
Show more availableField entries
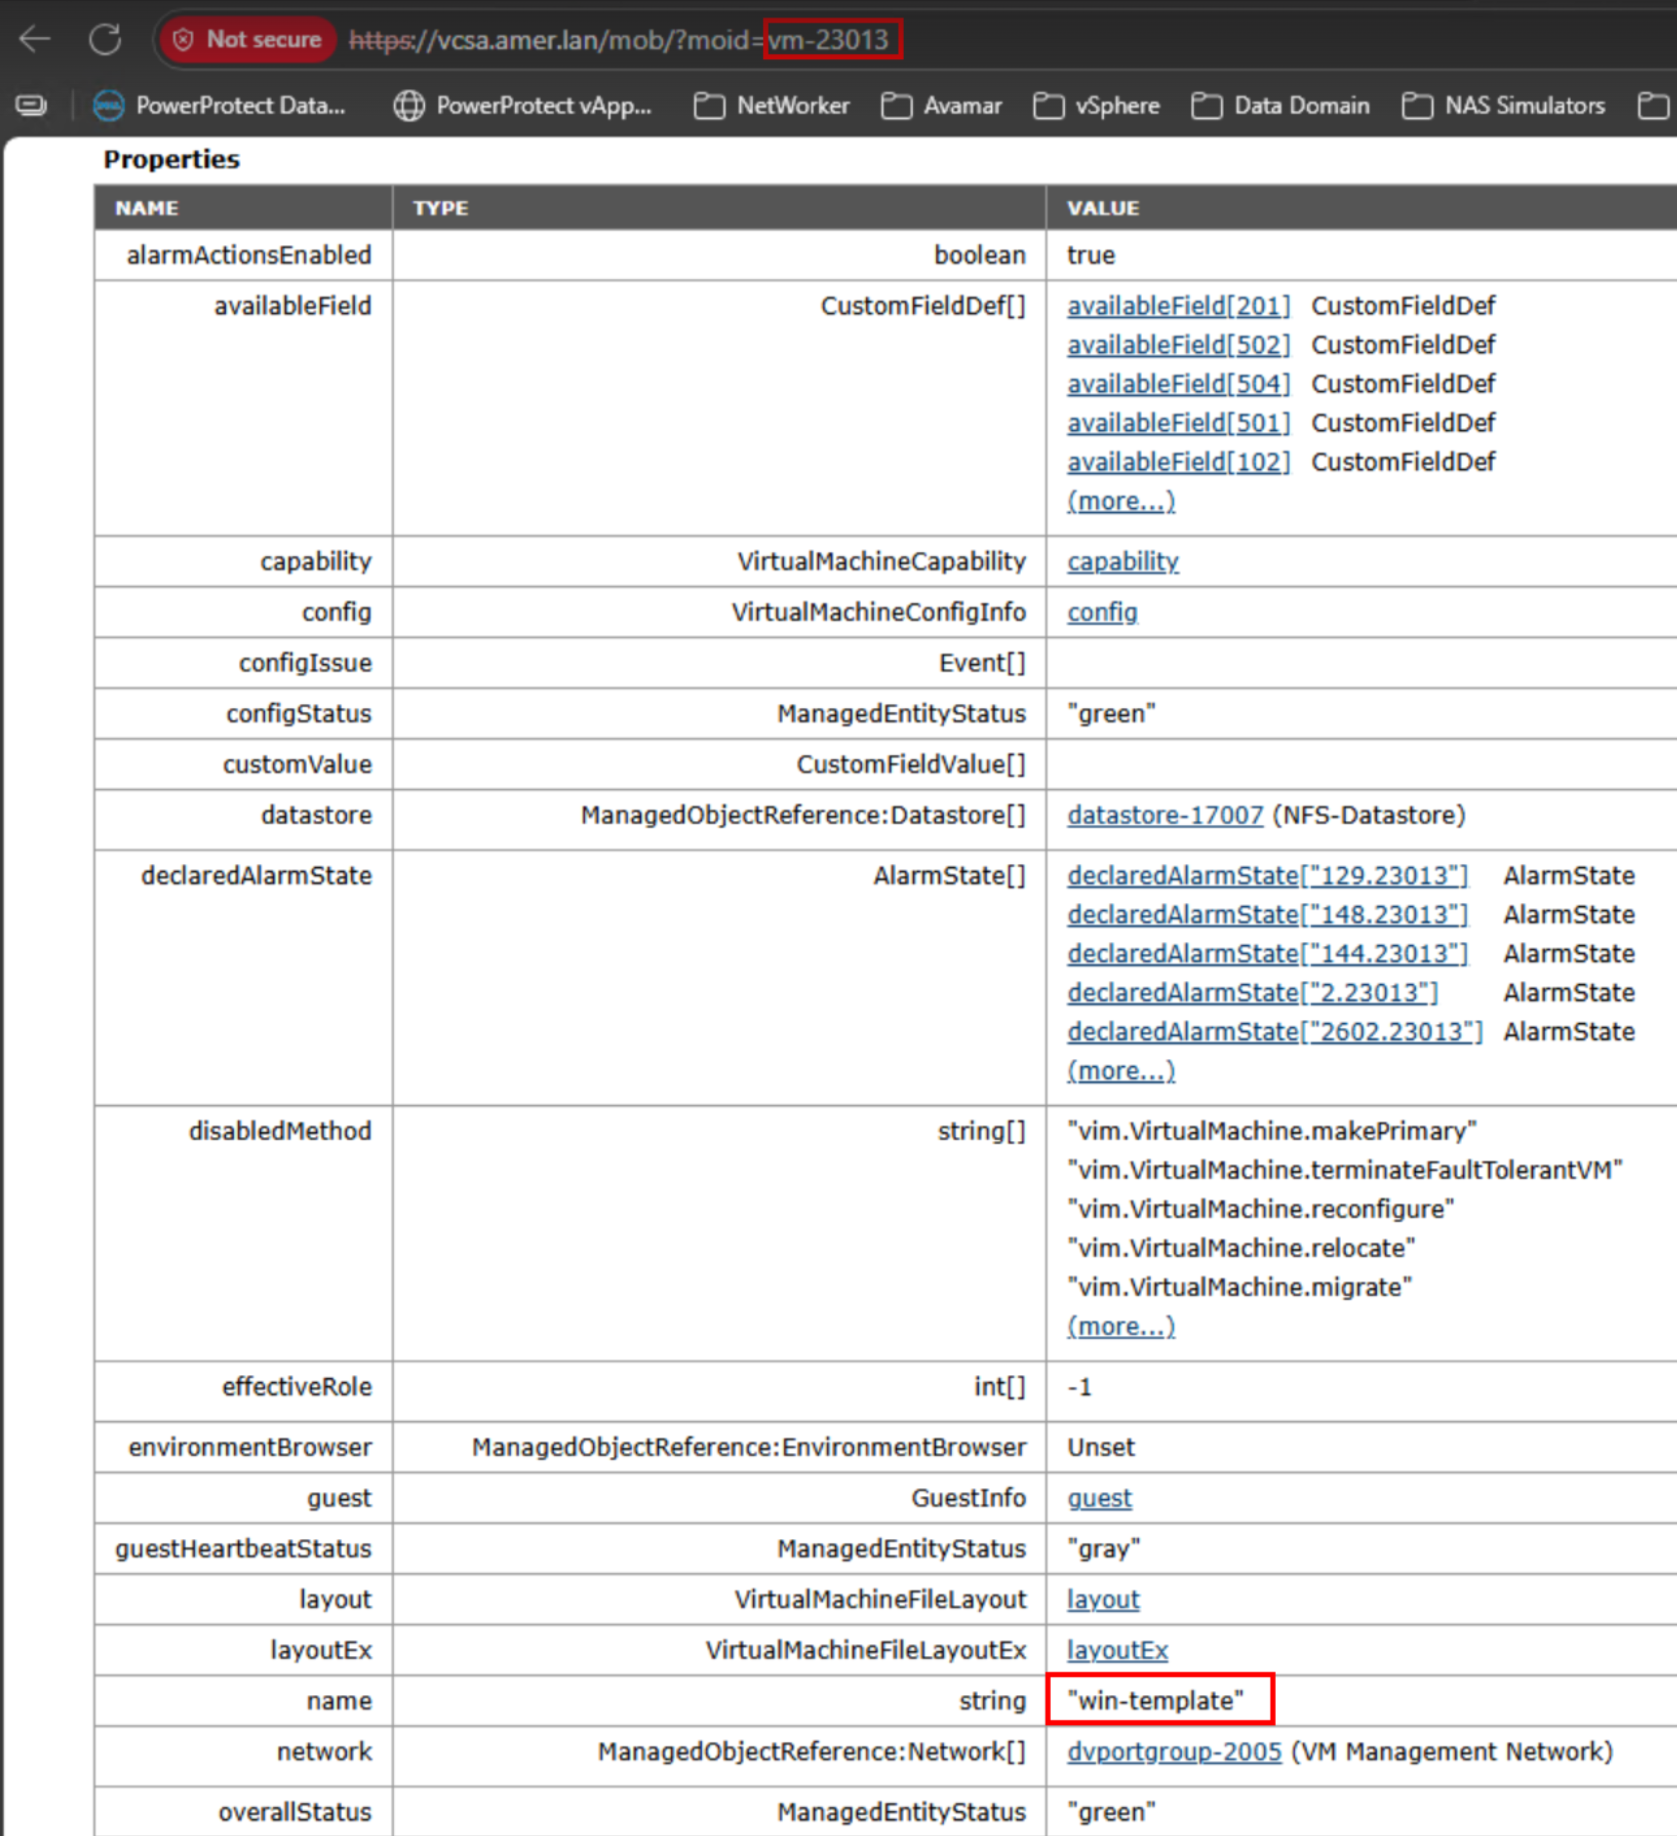point(1120,501)
